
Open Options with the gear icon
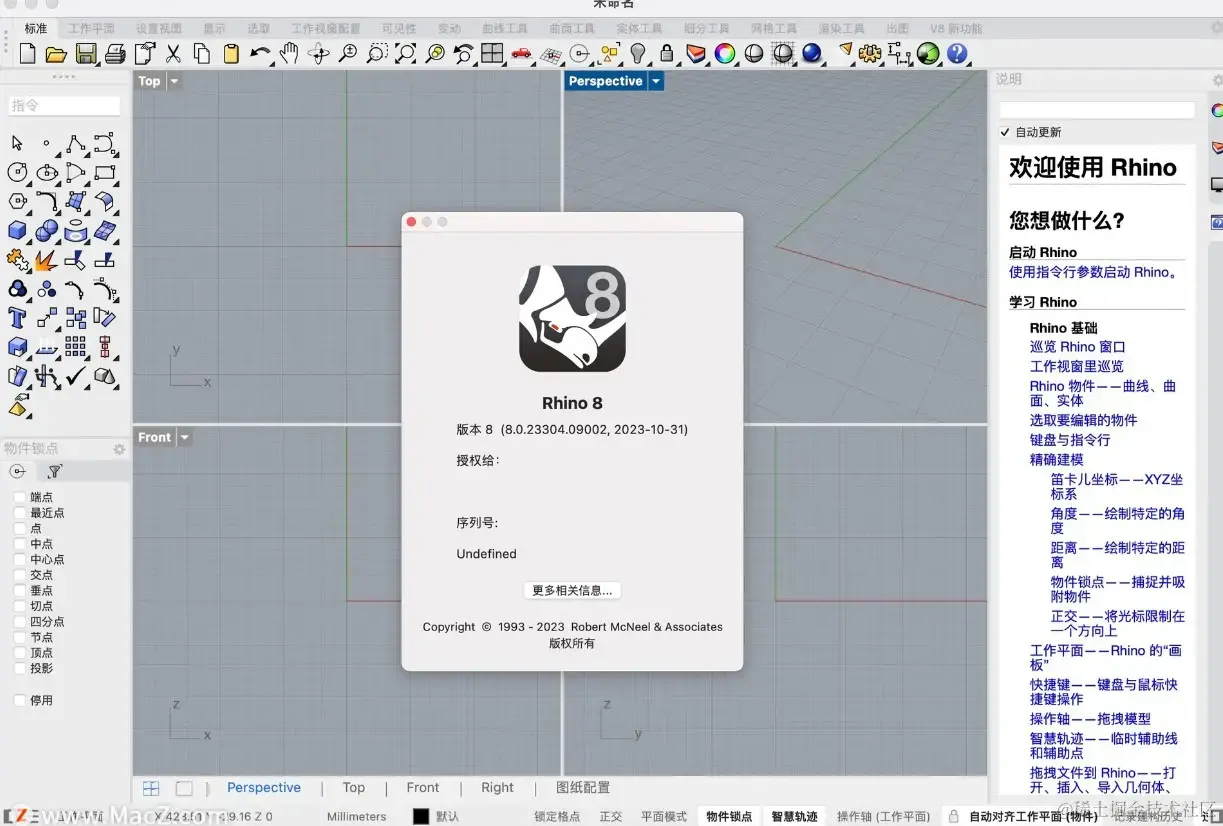tap(870, 53)
